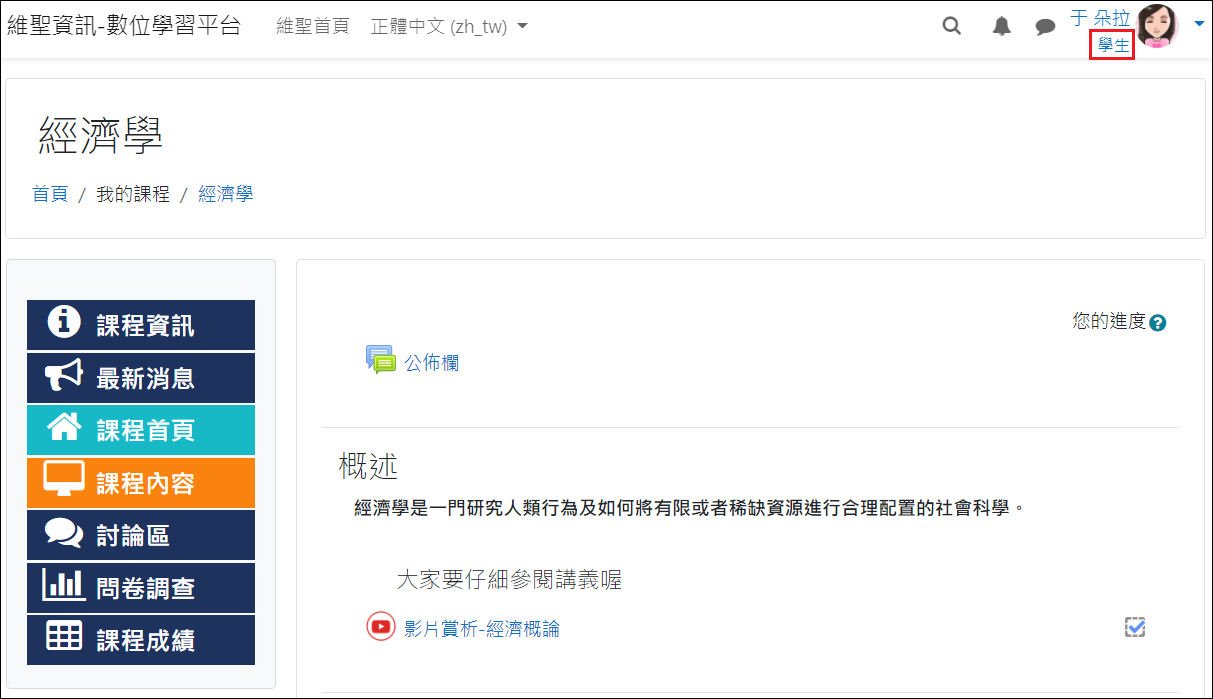1213x699 pixels.
Task: Click the help icon beside 您的進度
Action: (x=1158, y=323)
